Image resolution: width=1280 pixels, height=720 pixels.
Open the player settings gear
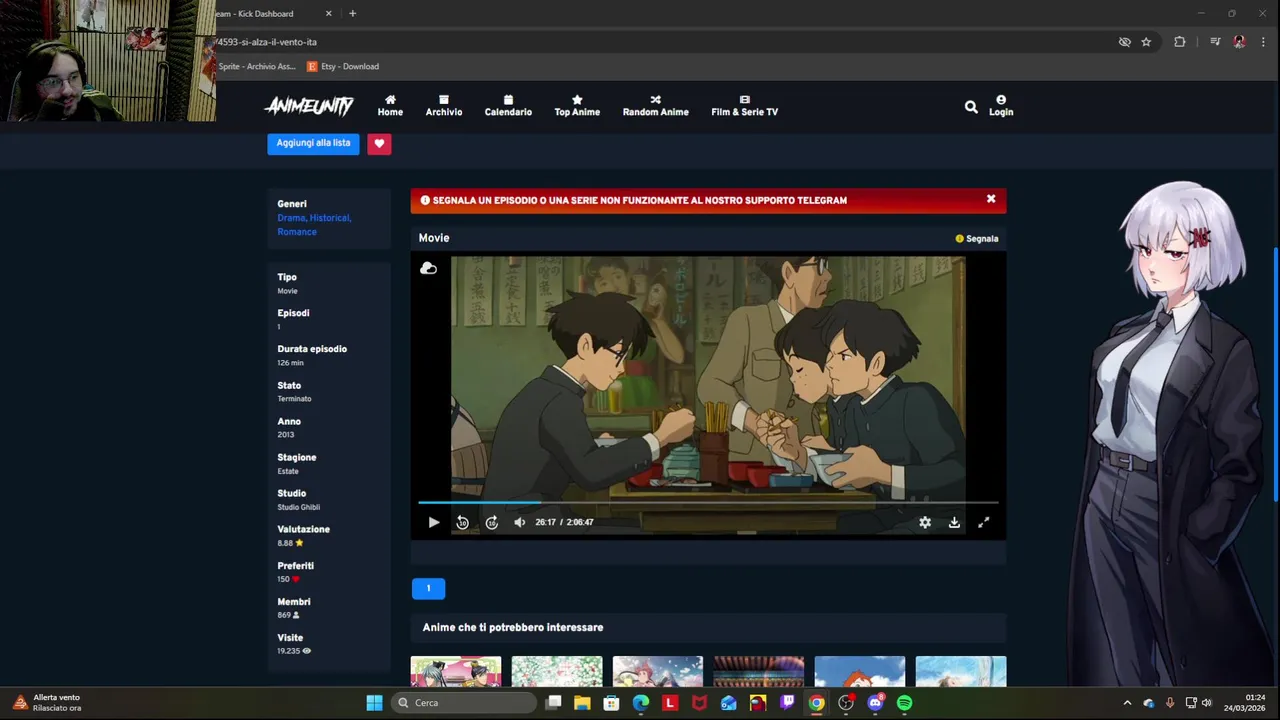click(925, 522)
